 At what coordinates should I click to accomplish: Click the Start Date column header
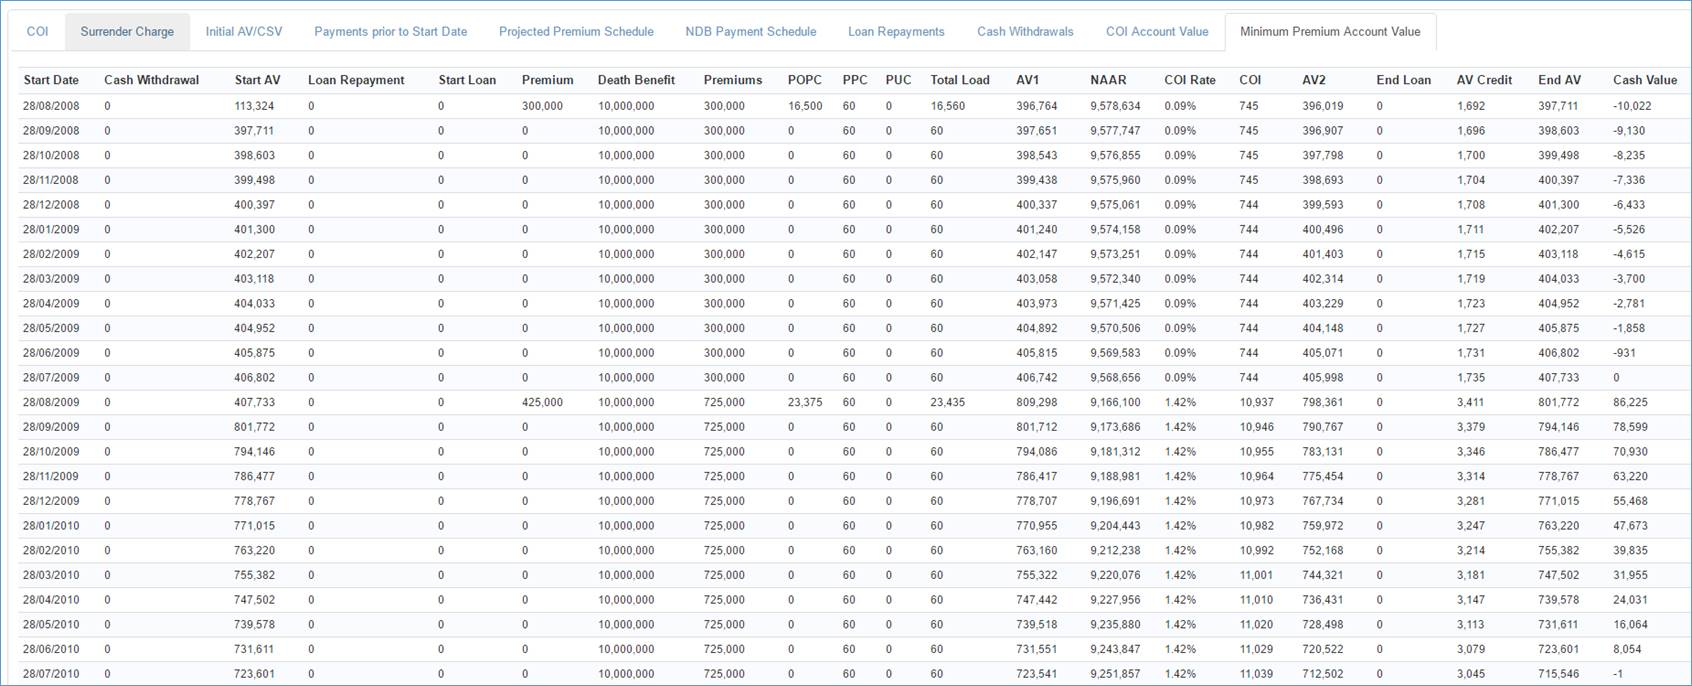51,80
